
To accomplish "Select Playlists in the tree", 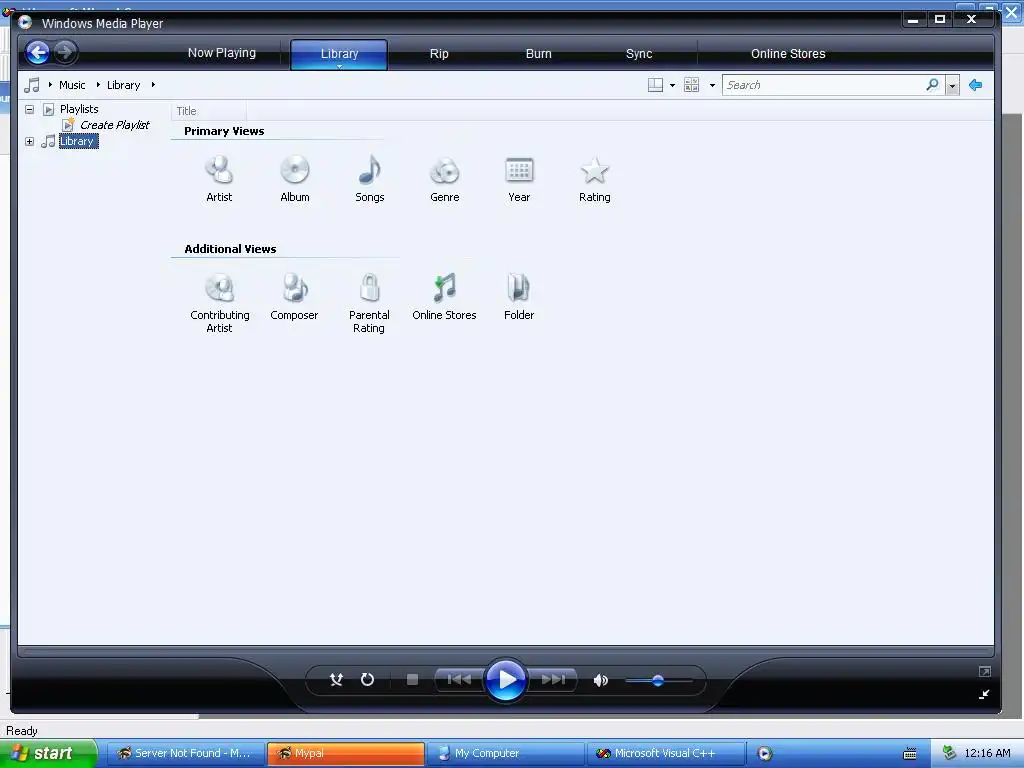I will 79,109.
